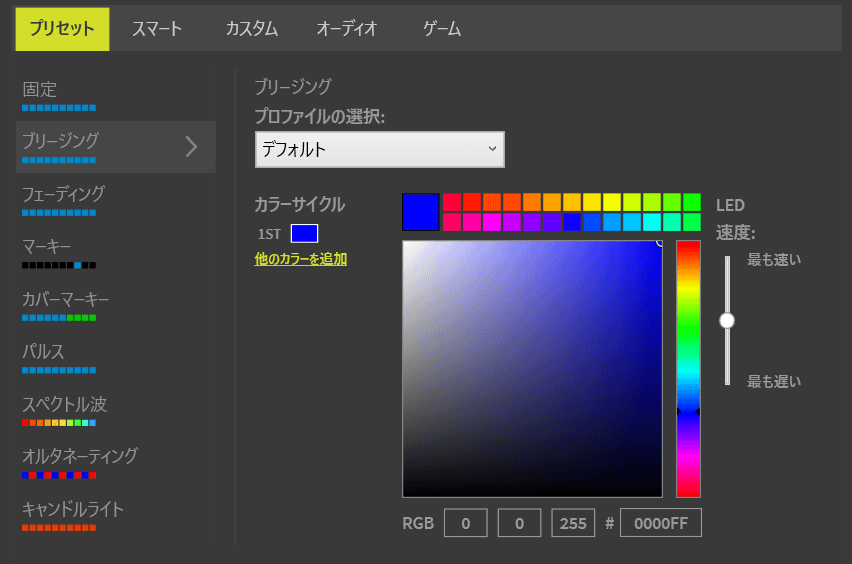Viewport: 852px width, 564px height.
Task: Click the プロファイルの選択: label
Action: pos(320,116)
